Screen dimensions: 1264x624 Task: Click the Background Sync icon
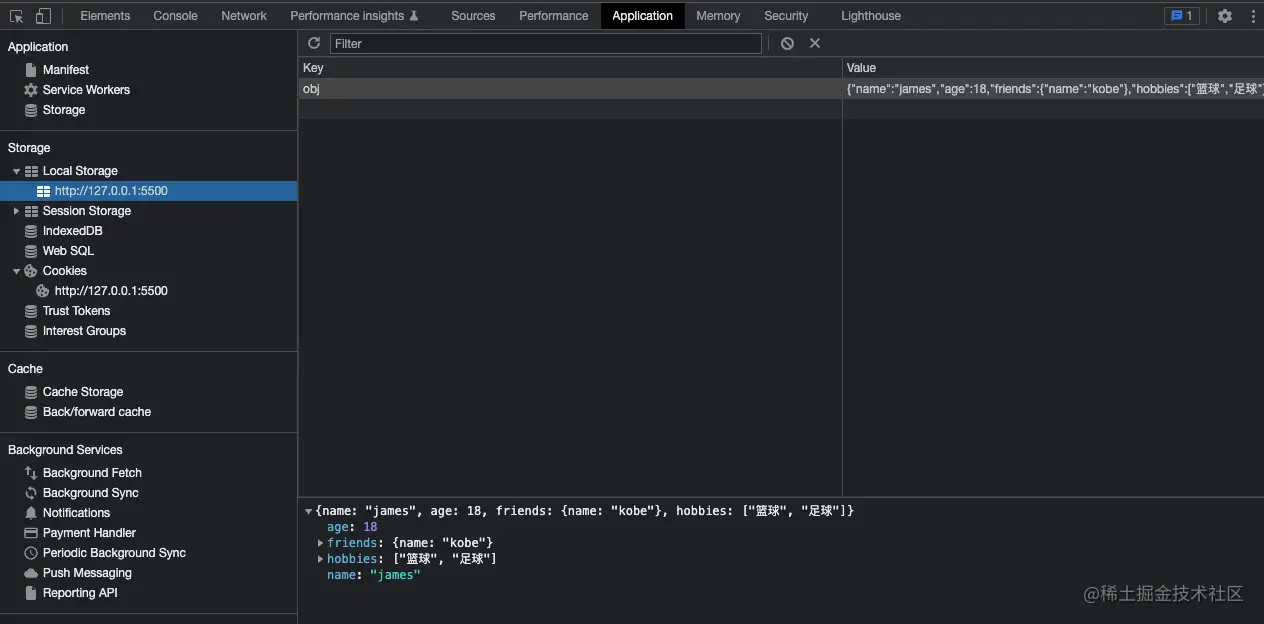click(x=31, y=493)
